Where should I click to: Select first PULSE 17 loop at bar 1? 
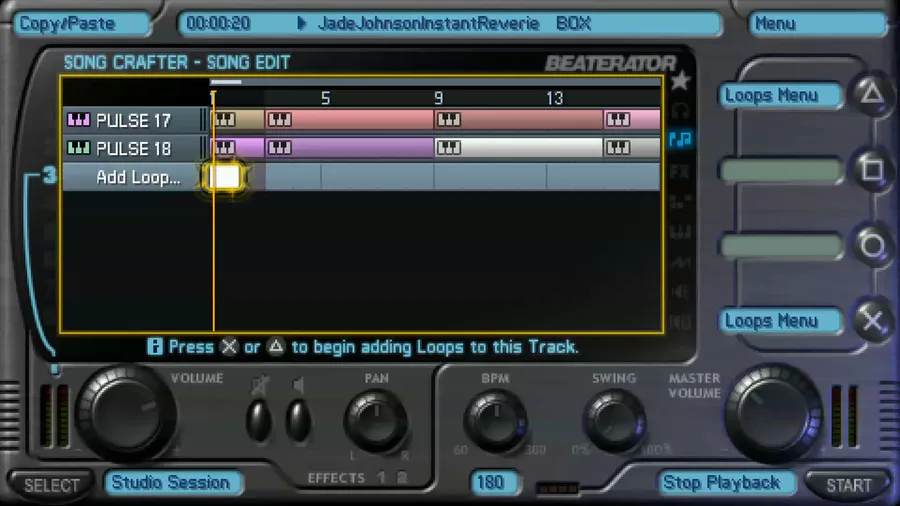coord(237,119)
